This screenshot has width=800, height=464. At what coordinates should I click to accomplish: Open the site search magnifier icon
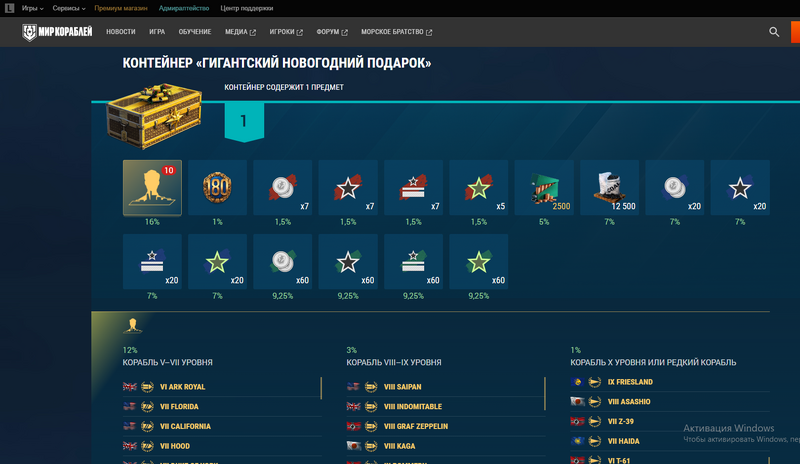pos(774,32)
